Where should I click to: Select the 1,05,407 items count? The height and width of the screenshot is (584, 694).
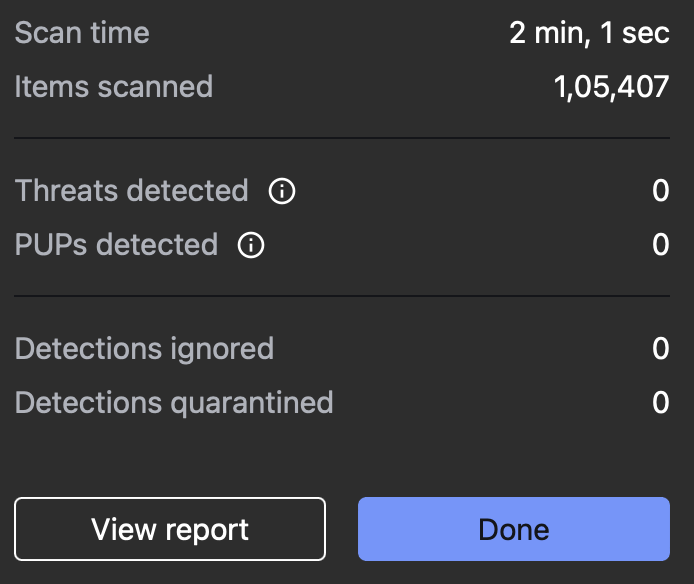pos(611,87)
